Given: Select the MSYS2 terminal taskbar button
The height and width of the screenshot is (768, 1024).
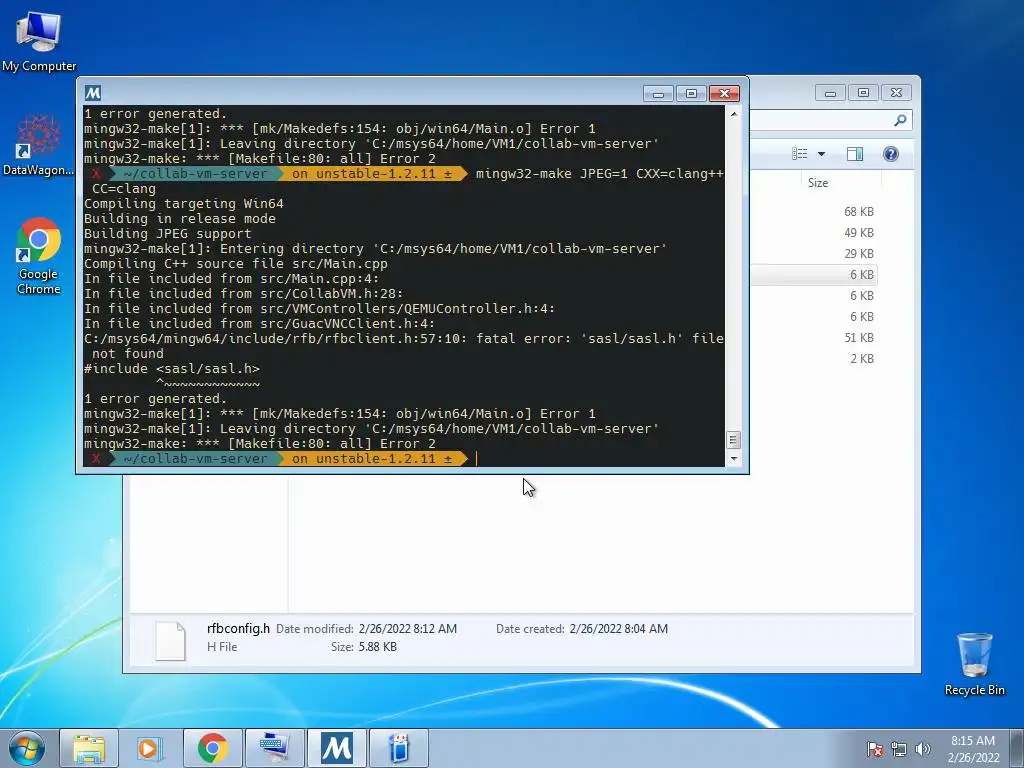Looking at the screenshot, I should click(336, 748).
